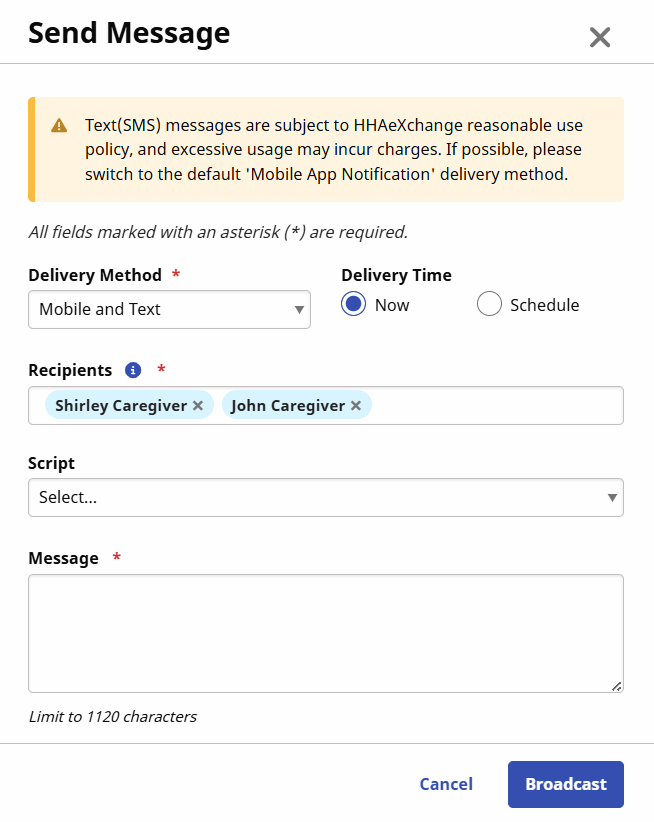Image resolution: width=654 pixels, height=822 pixels.
Task: Click the info icon beside Recipients
Action: [132, 370]
